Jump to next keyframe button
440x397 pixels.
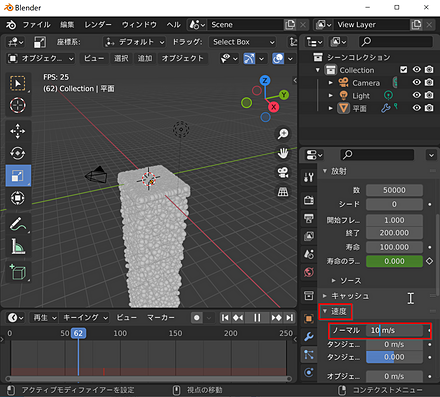click(276, 318)
